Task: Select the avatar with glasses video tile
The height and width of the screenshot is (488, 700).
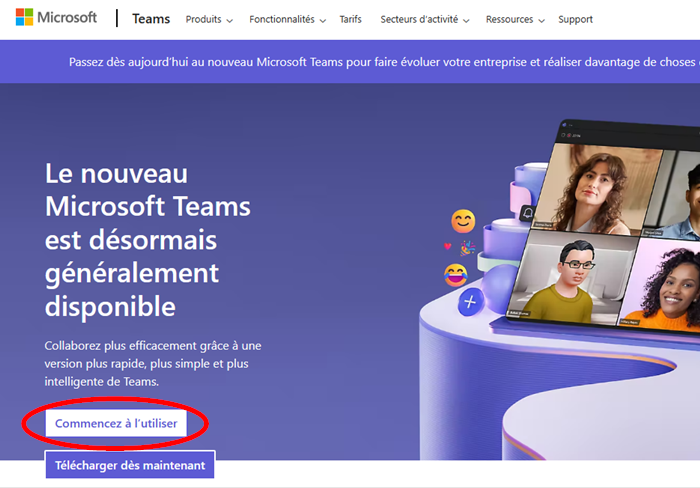Action: (573, 277)
